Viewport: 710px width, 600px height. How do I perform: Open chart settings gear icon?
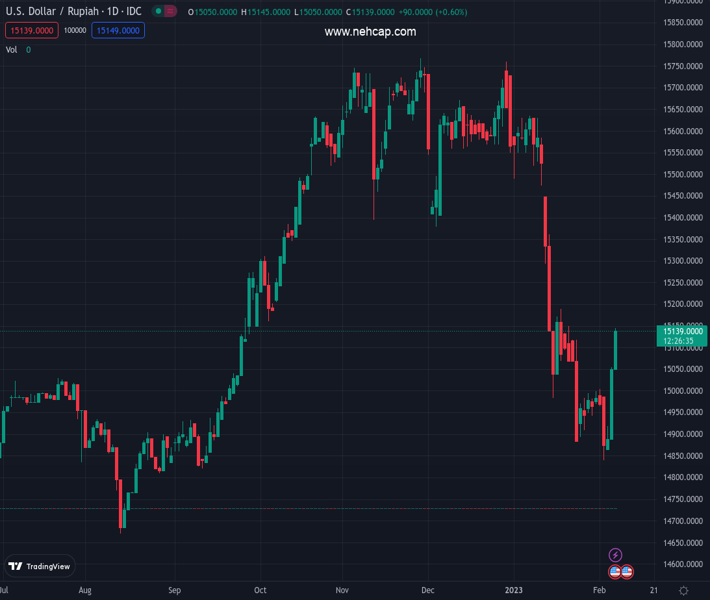click(x=683, y=591)
